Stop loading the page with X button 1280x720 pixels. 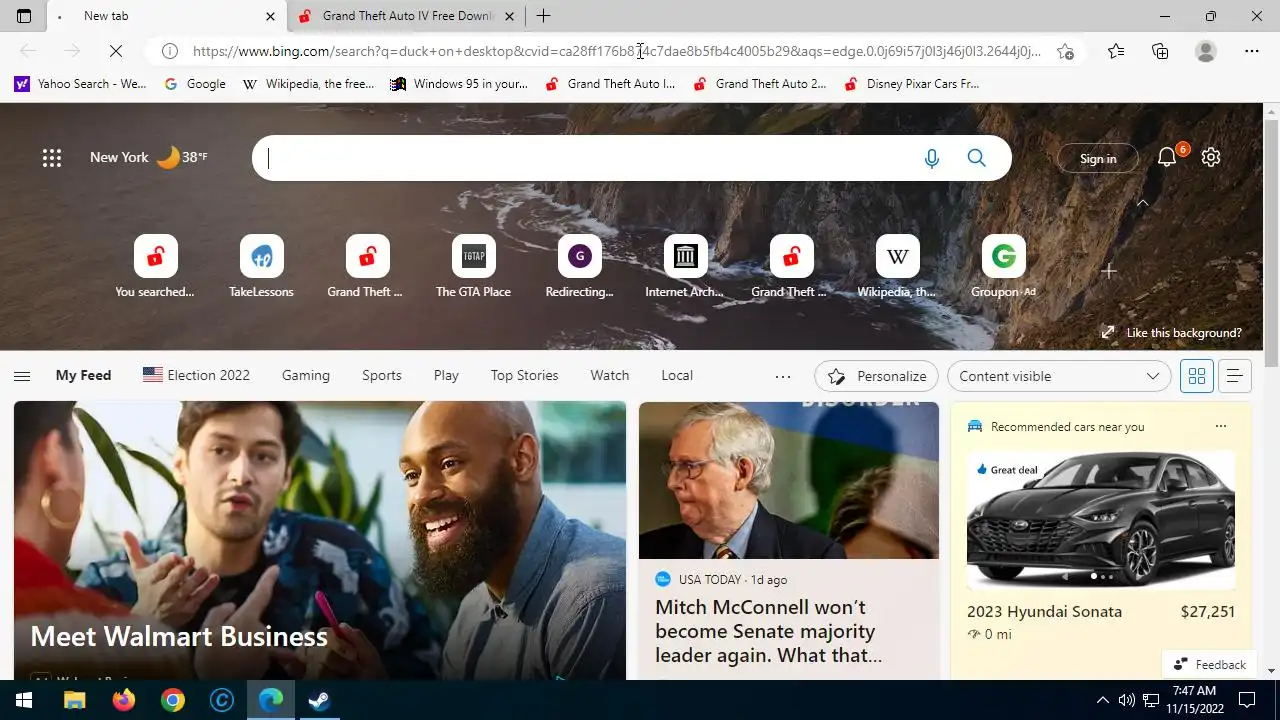115,51
